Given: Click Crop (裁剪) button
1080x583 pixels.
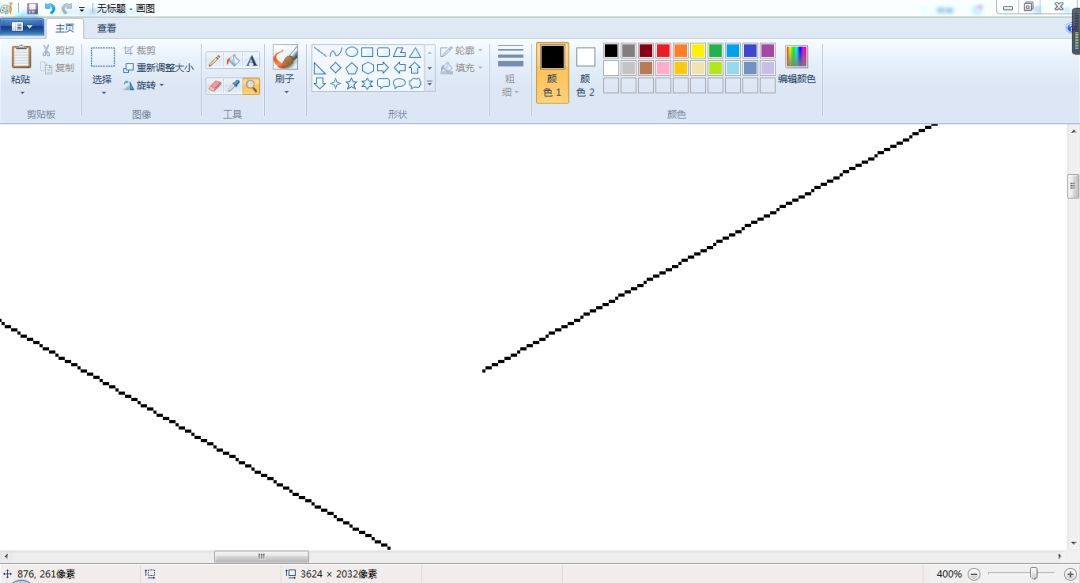Looking at the screenshot, I should (x=139, y=50).
